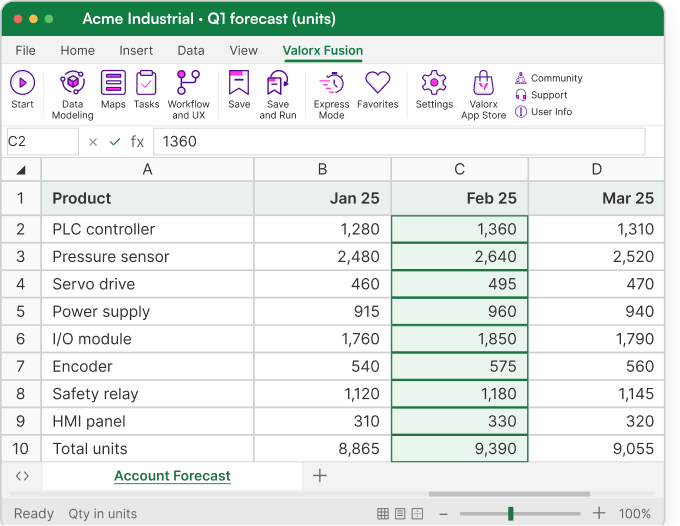Select row 5 header
This screenshot has width=680, height=526.
[x=21, y=311]
